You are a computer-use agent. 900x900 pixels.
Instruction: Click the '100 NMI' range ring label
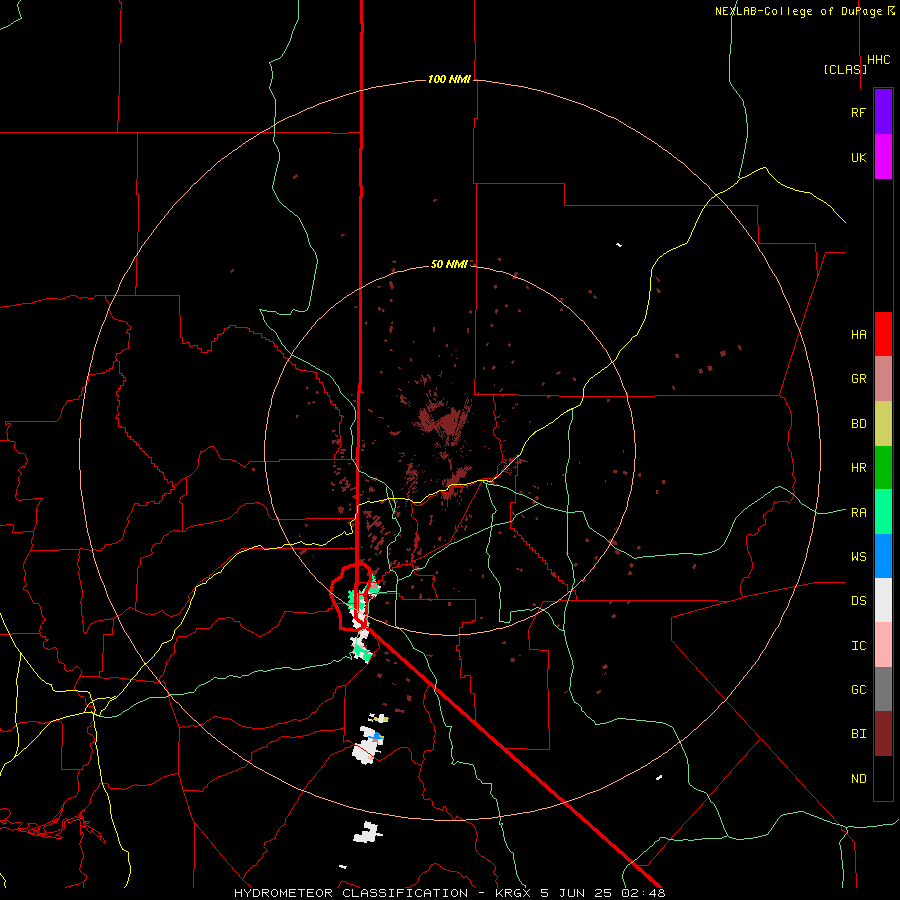coord(449,79)
